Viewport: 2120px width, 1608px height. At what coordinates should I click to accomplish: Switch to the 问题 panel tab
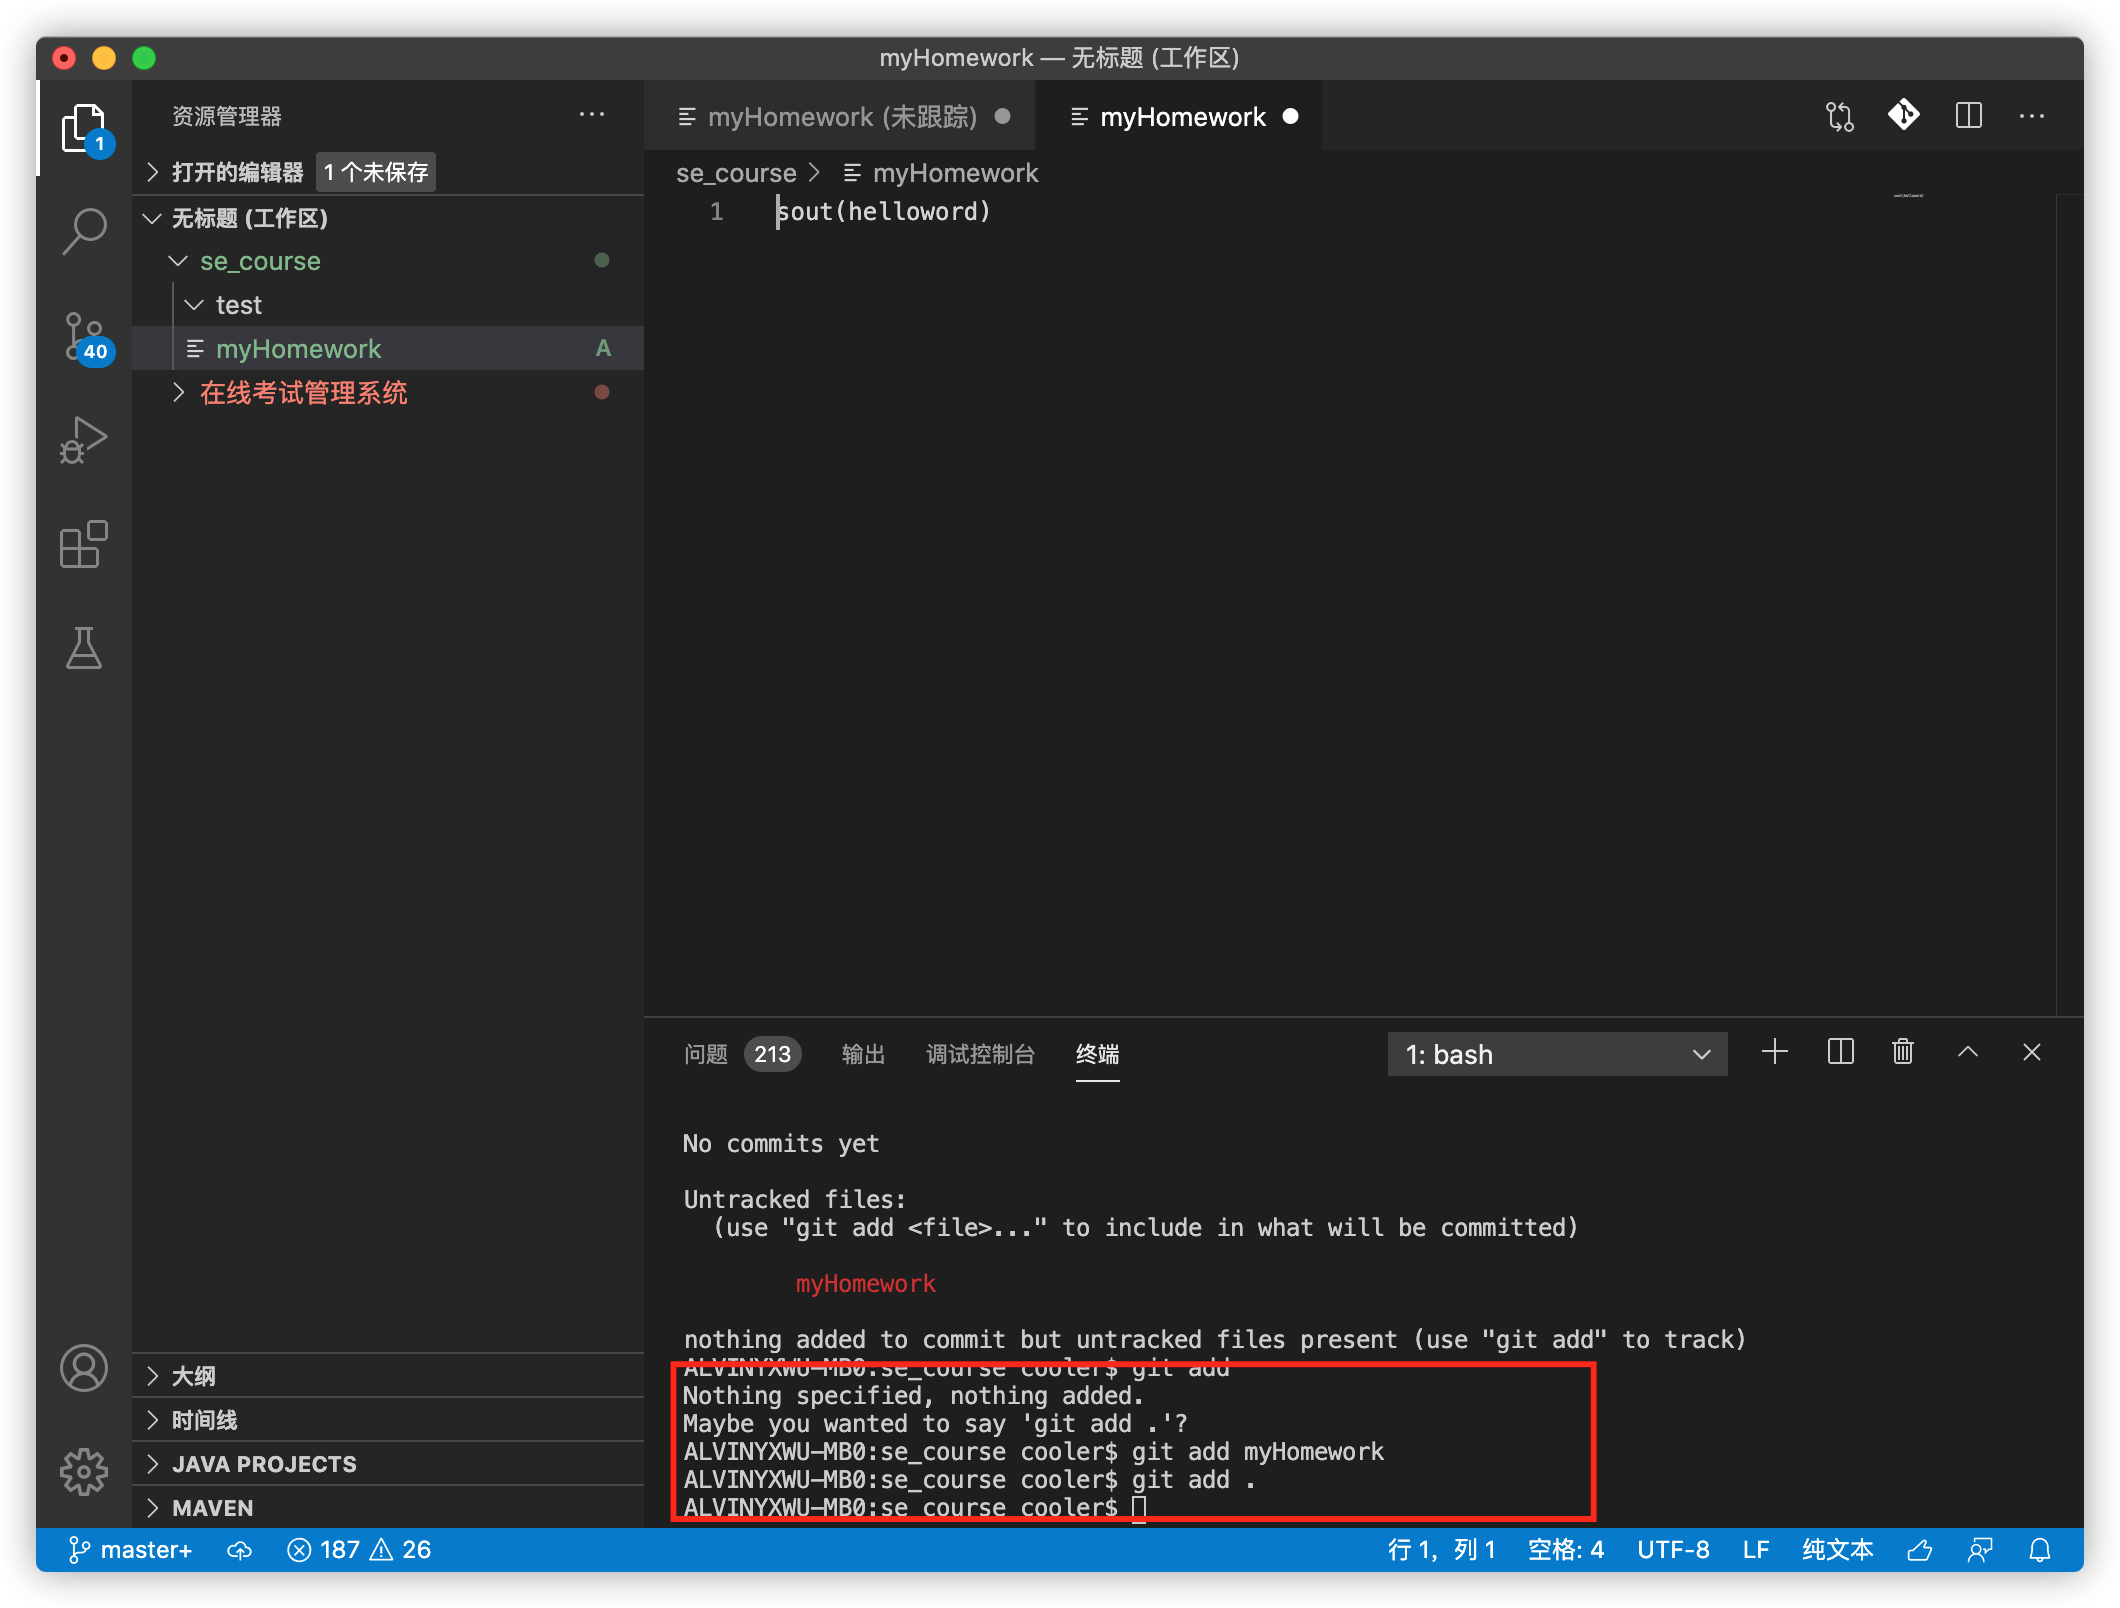[x=706, y=1054]
